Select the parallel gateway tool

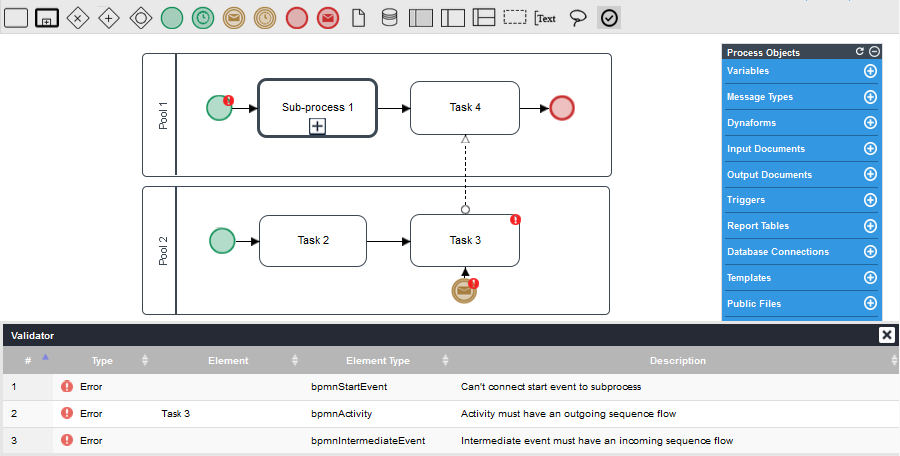[x=109, y=17]
